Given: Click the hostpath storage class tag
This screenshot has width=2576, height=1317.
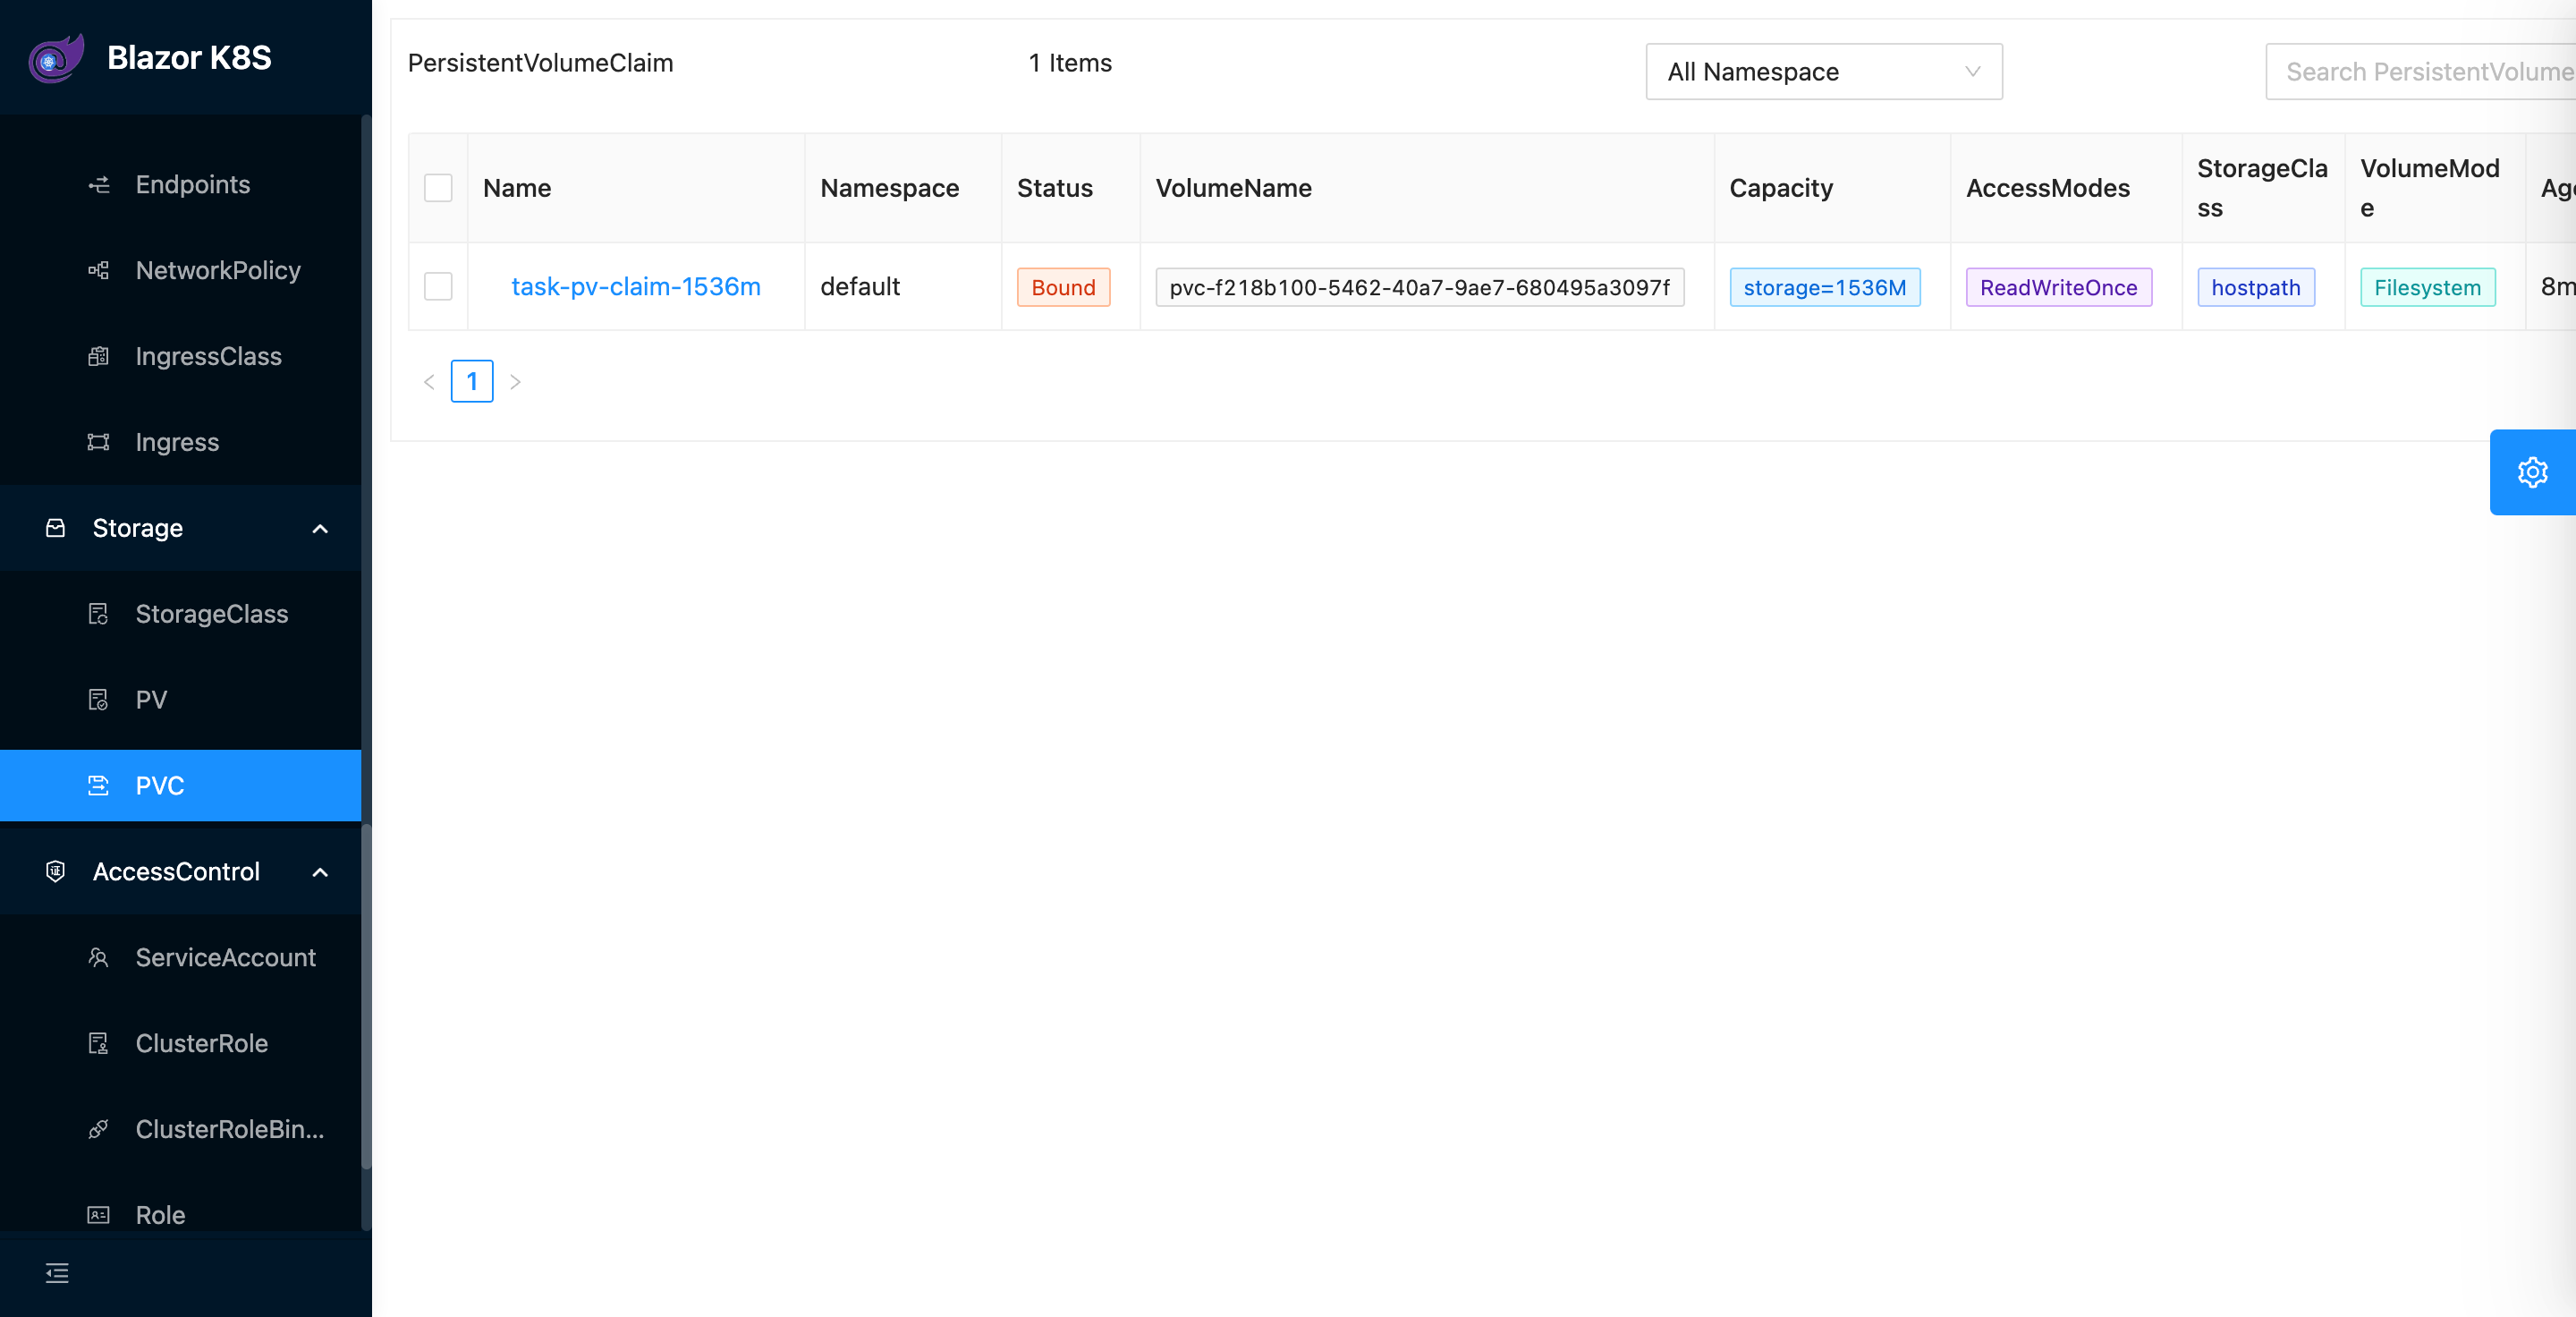Looking at the screenshot, I should (2255, 288).
